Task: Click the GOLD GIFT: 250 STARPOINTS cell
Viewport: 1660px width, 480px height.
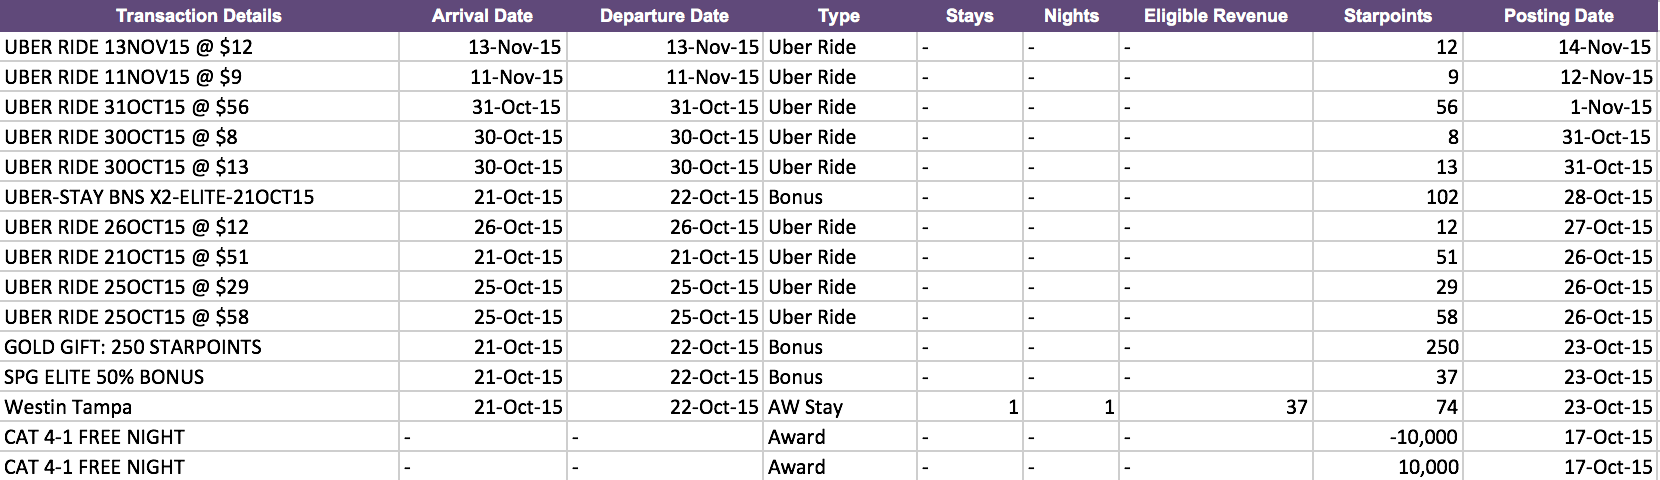Action: (x=199, y=347)
